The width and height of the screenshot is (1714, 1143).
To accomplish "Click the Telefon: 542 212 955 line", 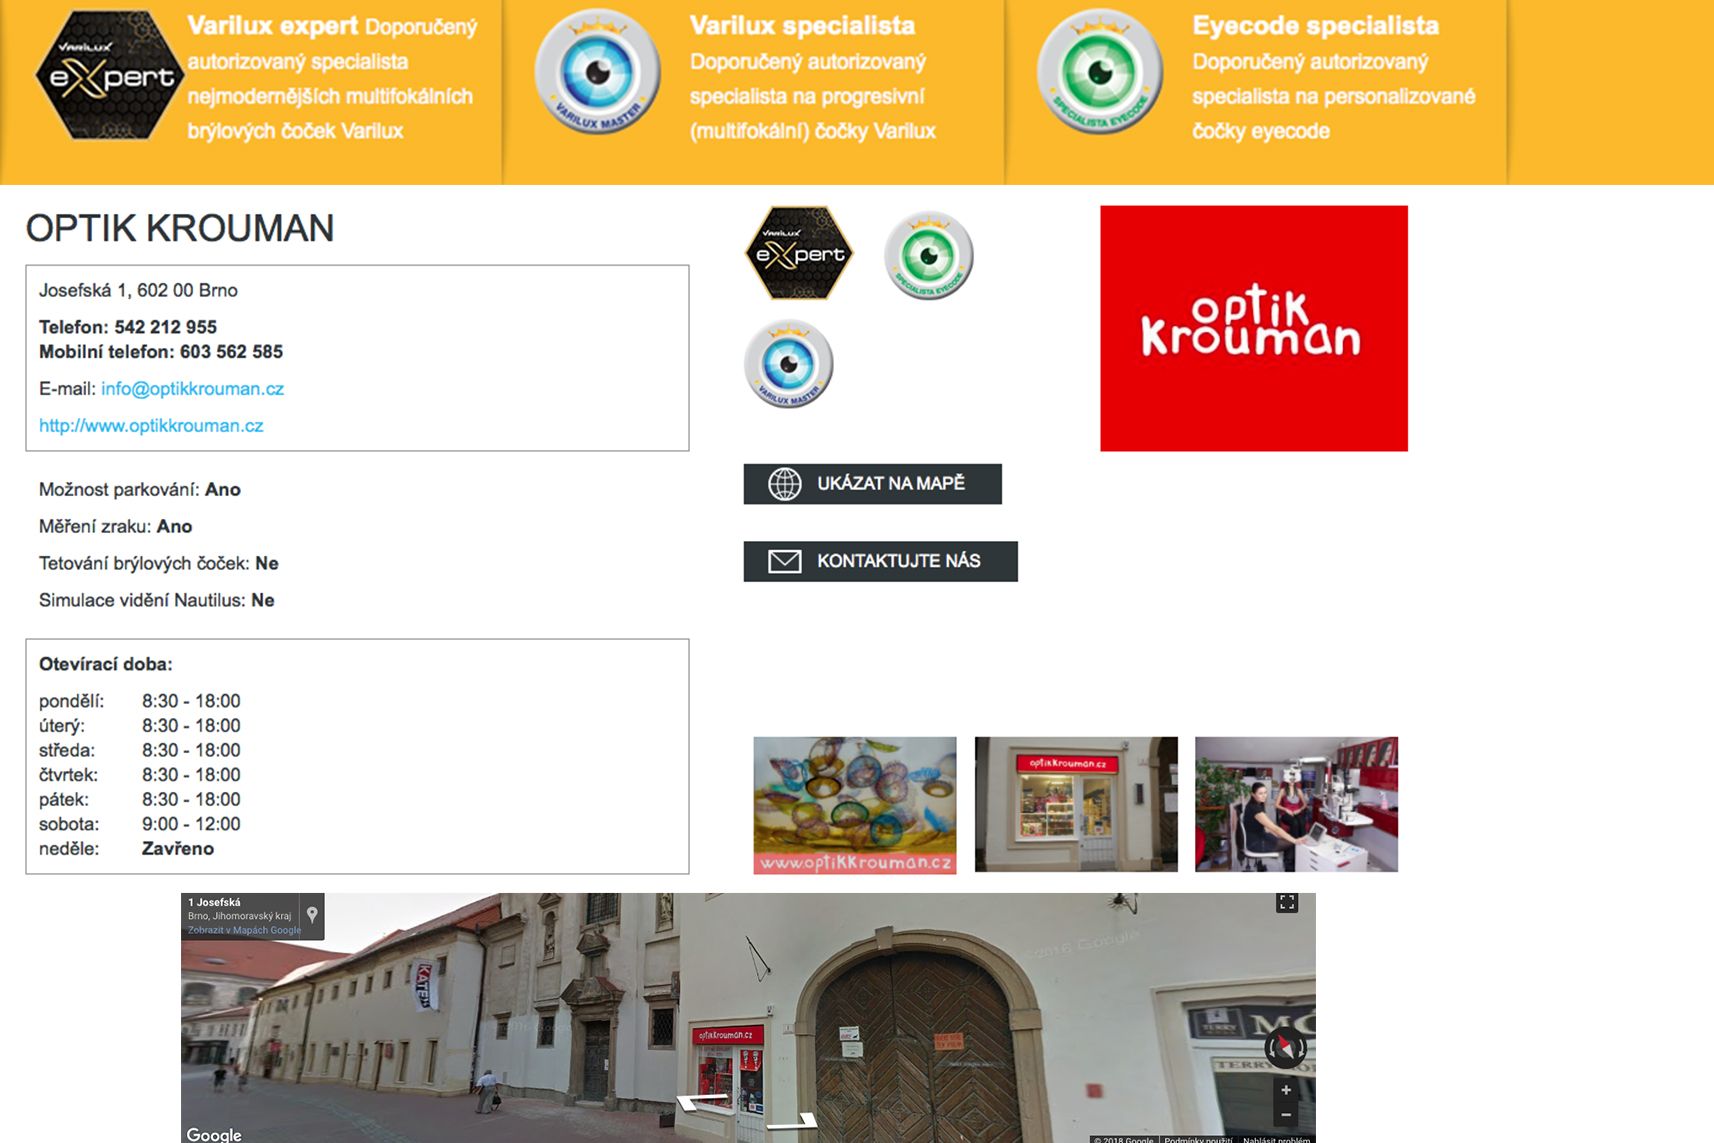I will click(128, 327).
